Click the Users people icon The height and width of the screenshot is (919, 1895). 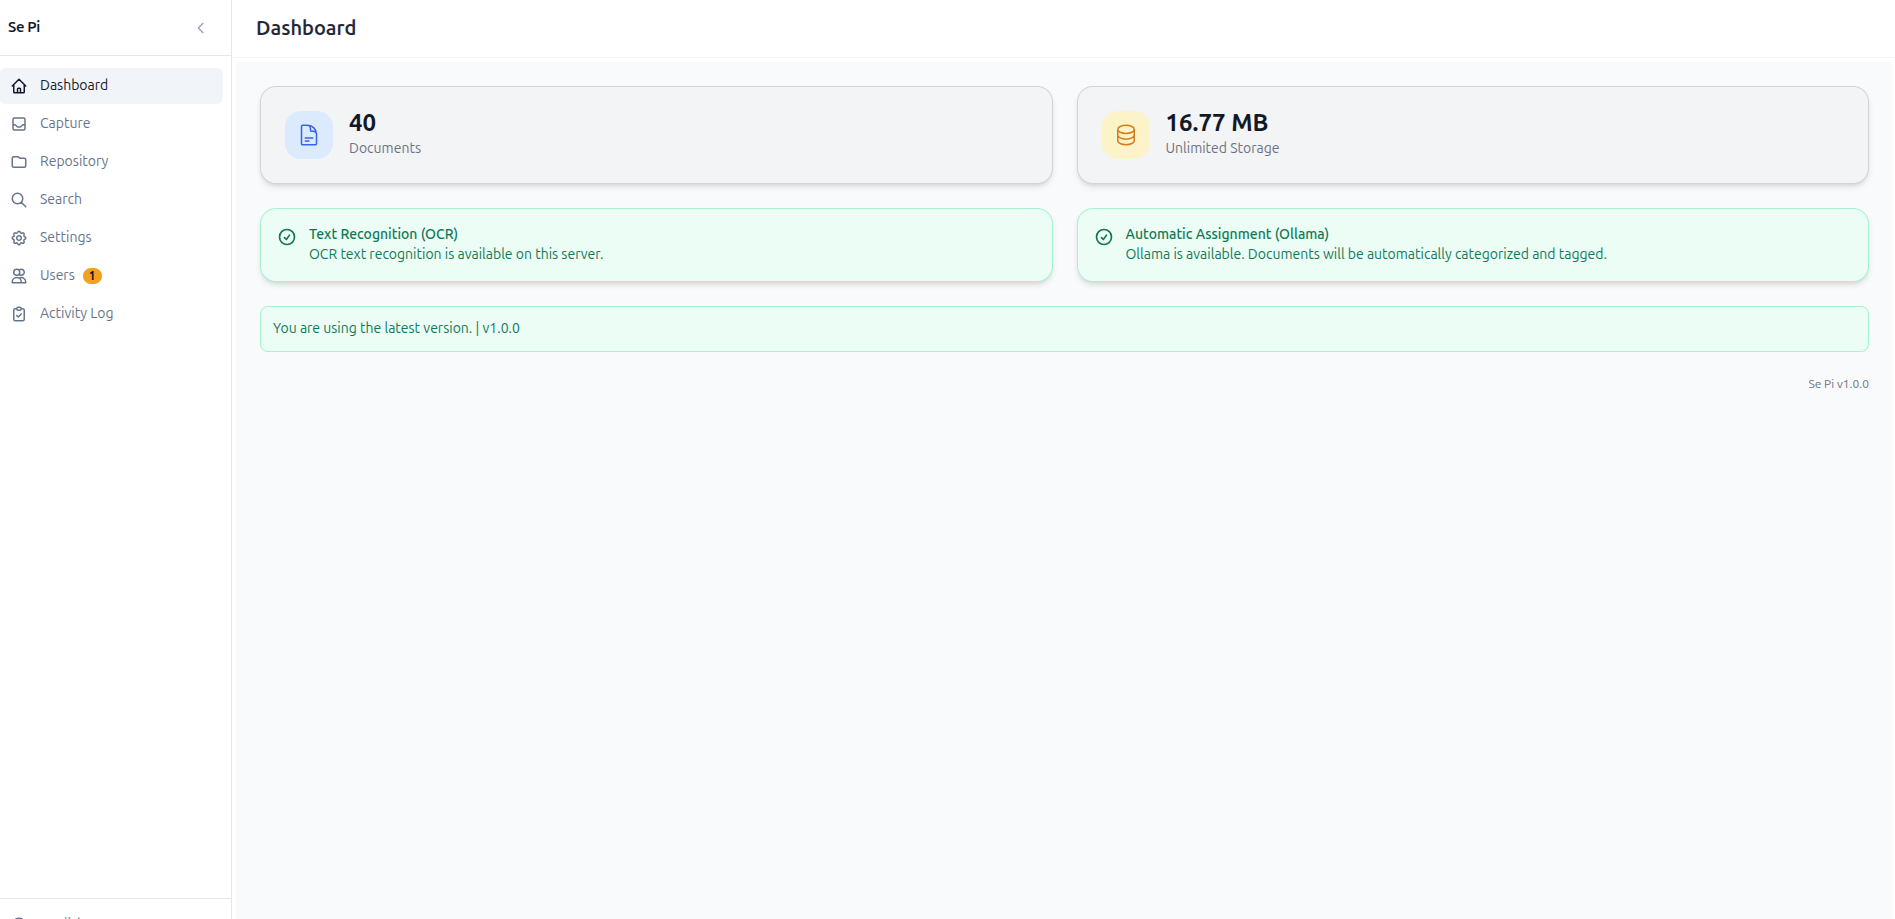19,276
